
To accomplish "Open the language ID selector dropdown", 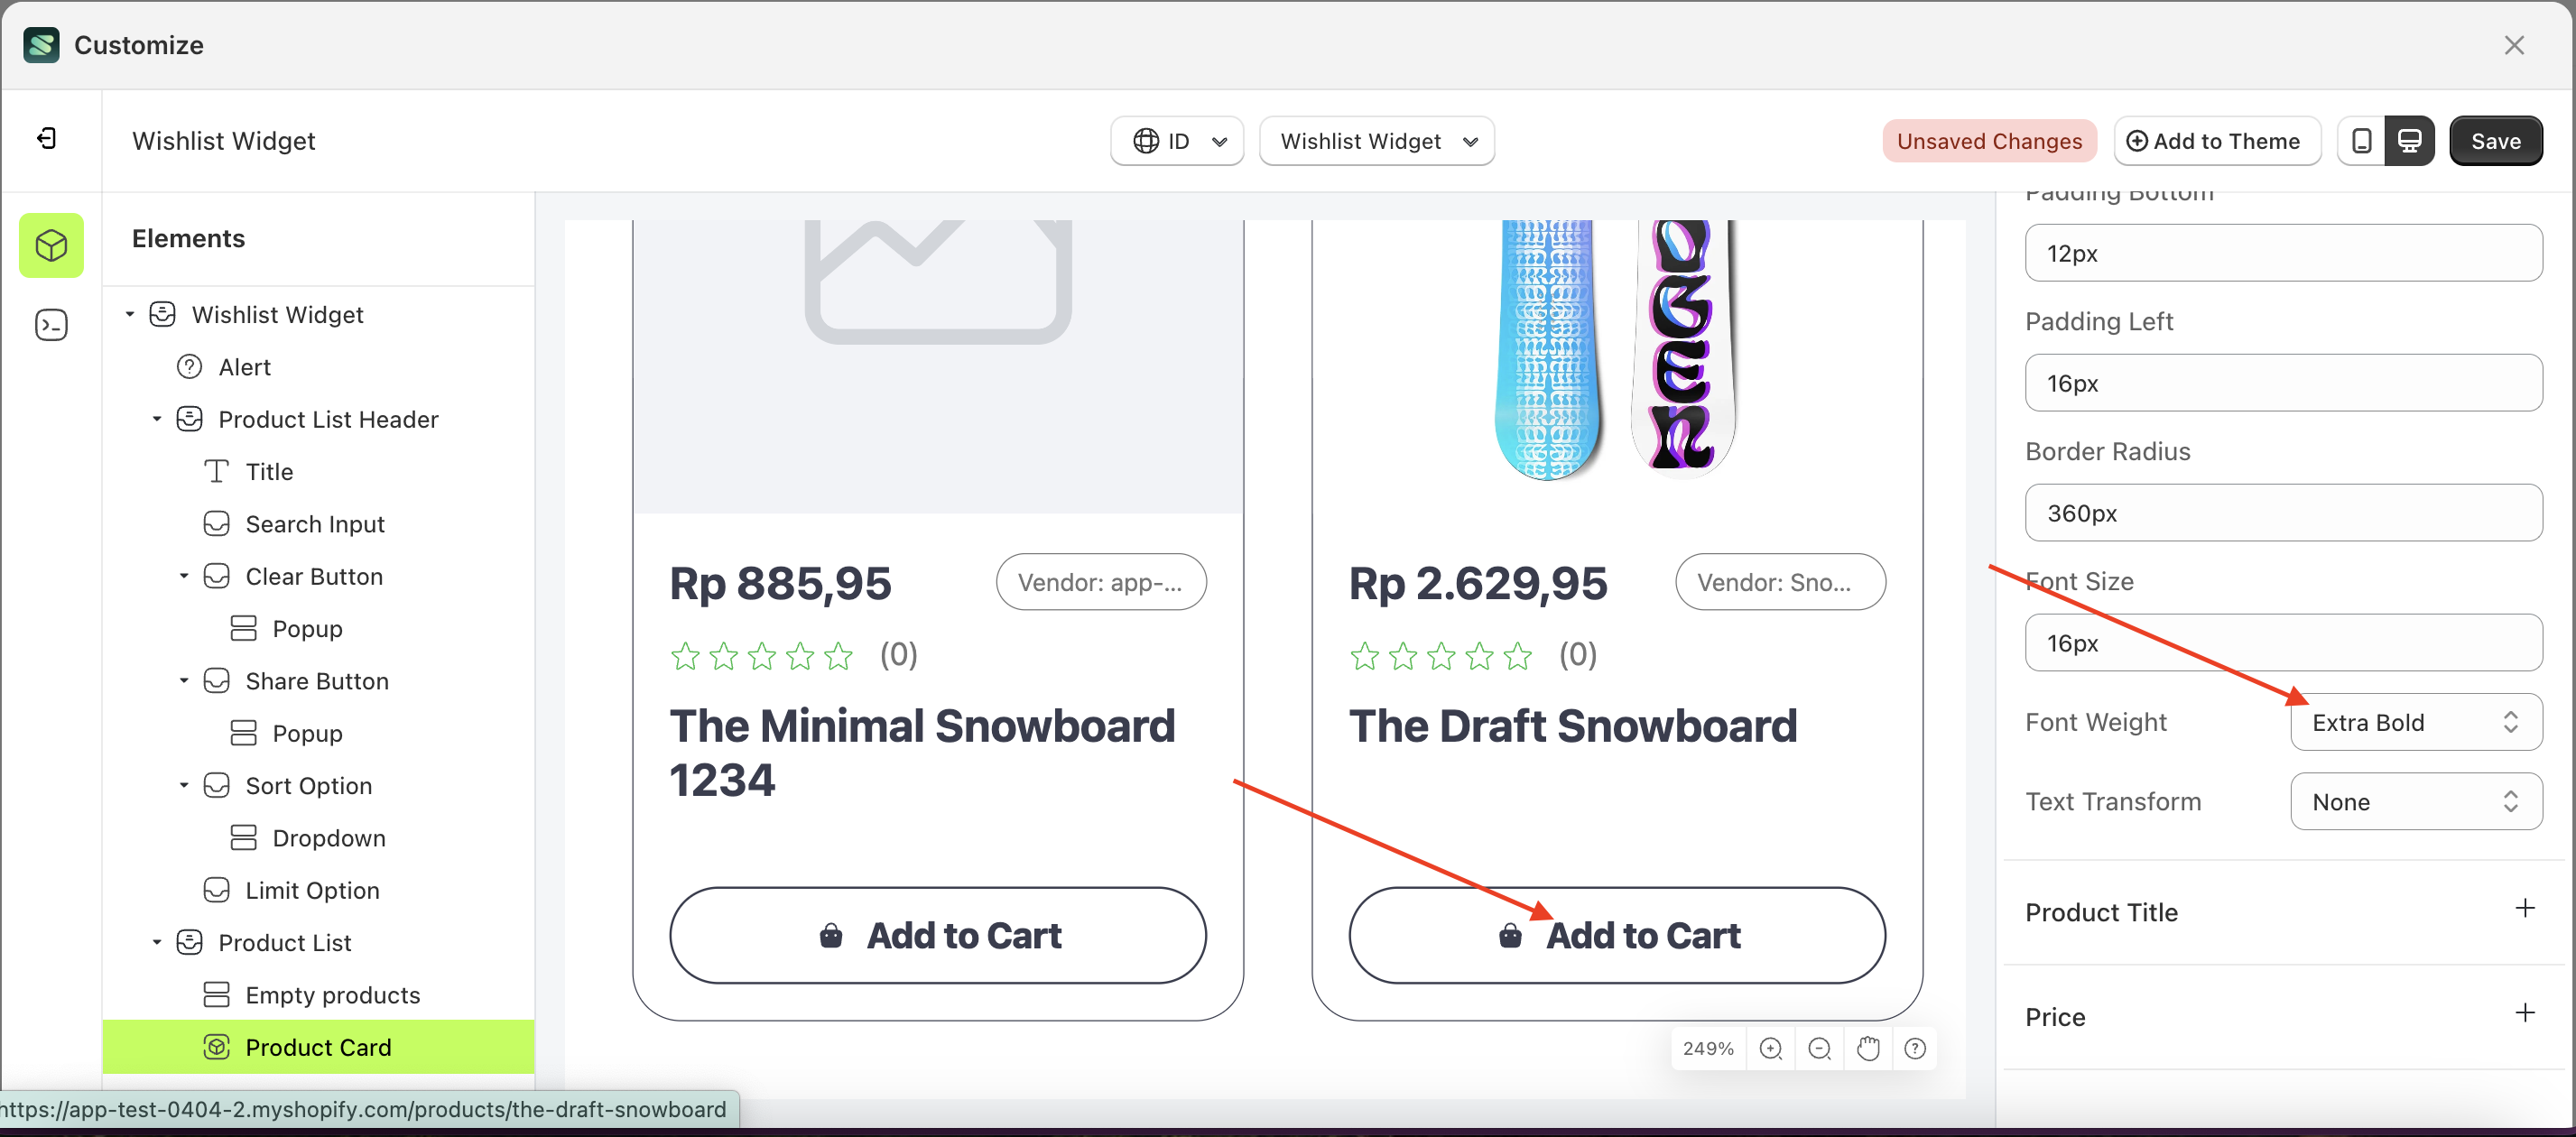I will [1176, 140].
